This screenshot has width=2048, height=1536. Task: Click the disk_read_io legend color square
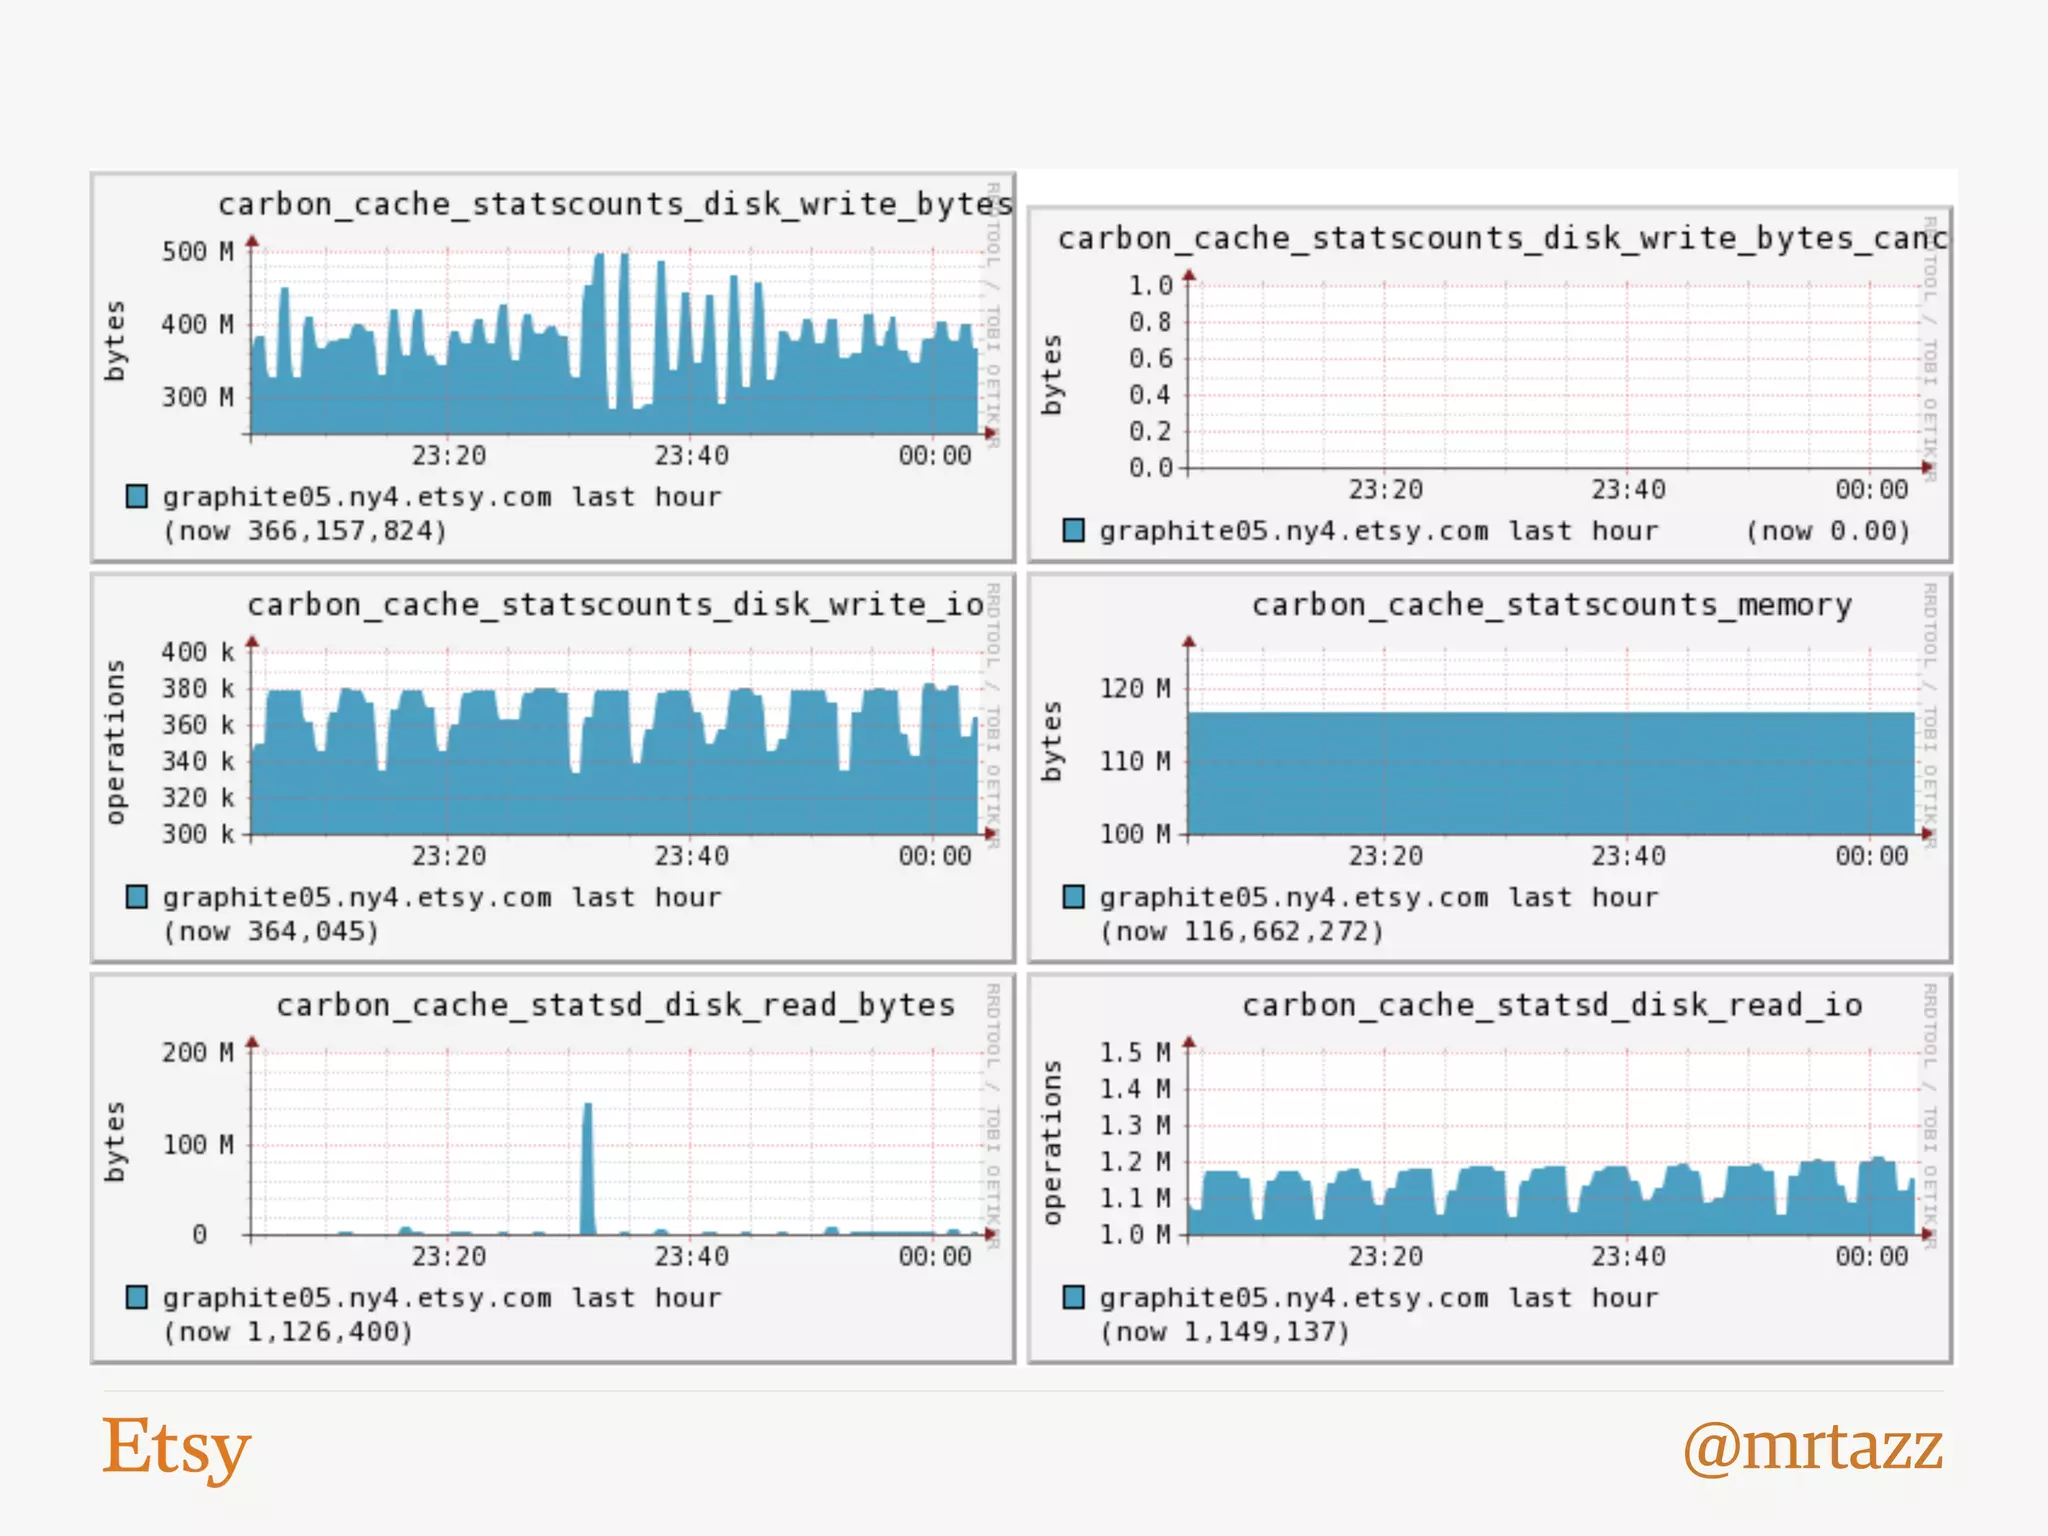[1074, 1297]
